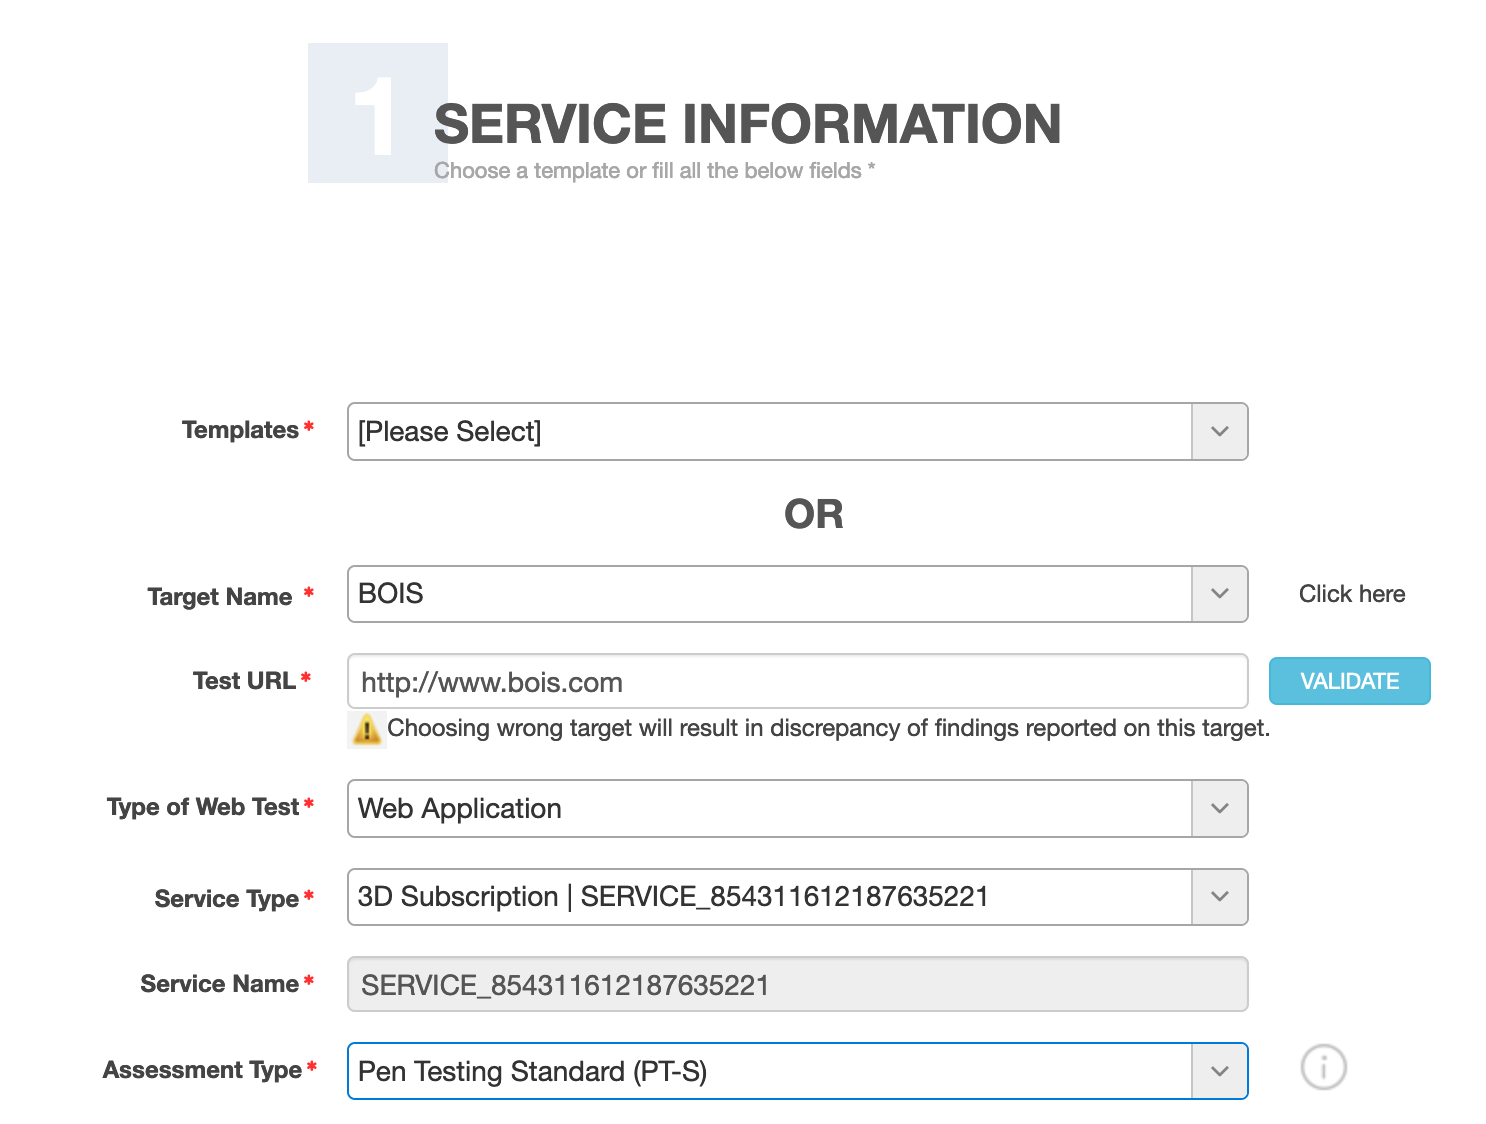The height and width of the screenshot is (1124, 1486).
Task: Expand the Service Type dropdown arrow
Action: point(1219,897)
